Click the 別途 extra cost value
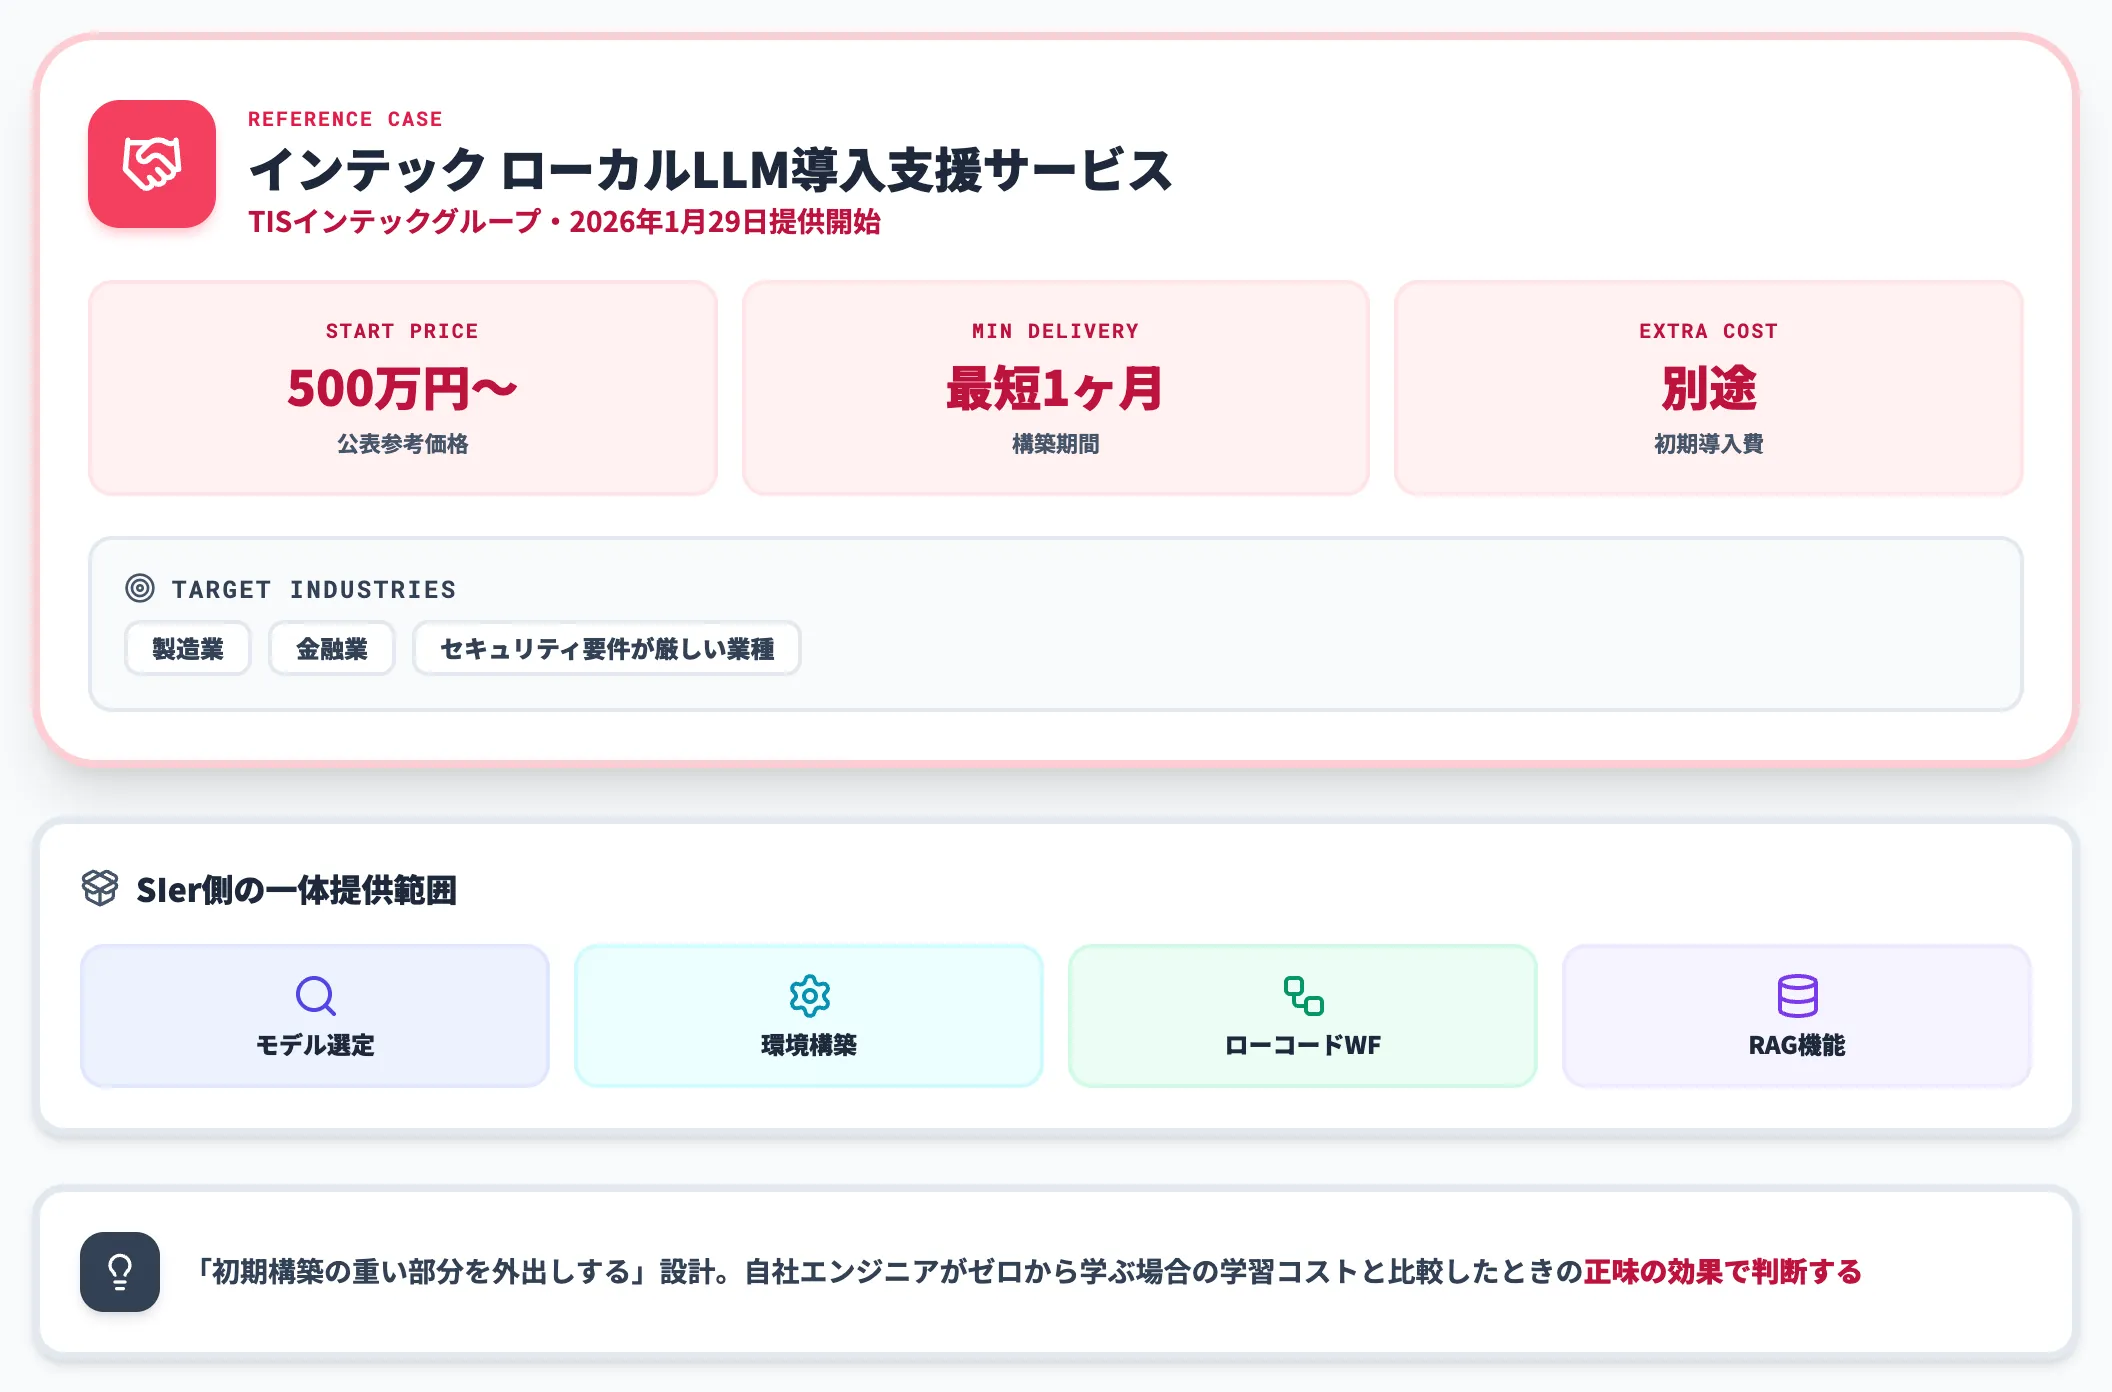The image size is (2112, 1392). click(x=1709, y=388)
